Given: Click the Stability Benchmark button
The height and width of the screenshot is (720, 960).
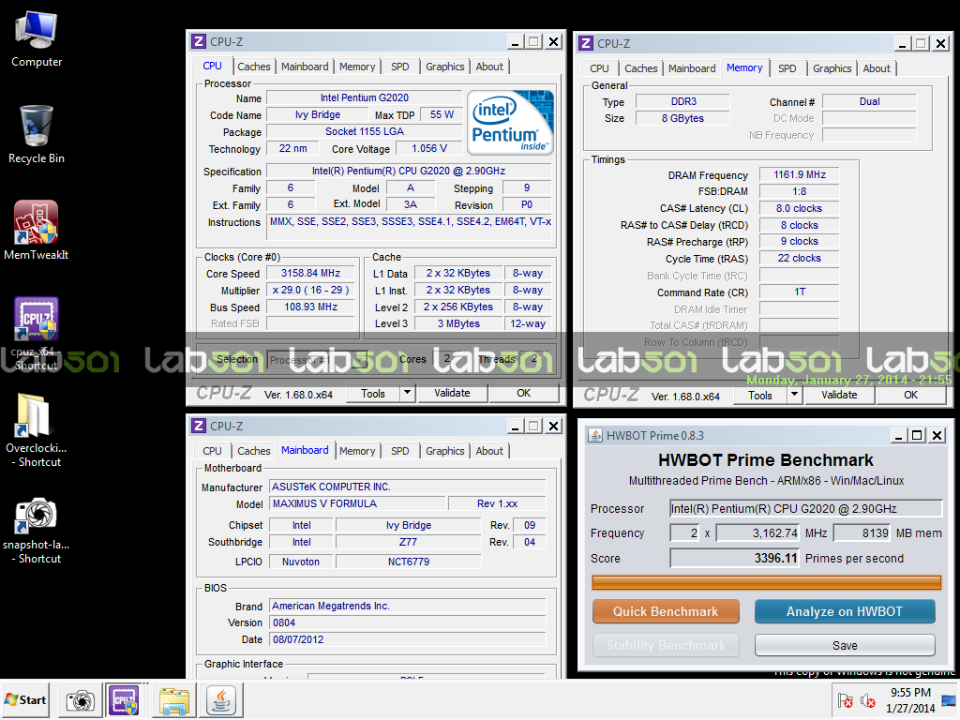Looking at the screenshot, I should pyautogui.click(x=666, y=645).
